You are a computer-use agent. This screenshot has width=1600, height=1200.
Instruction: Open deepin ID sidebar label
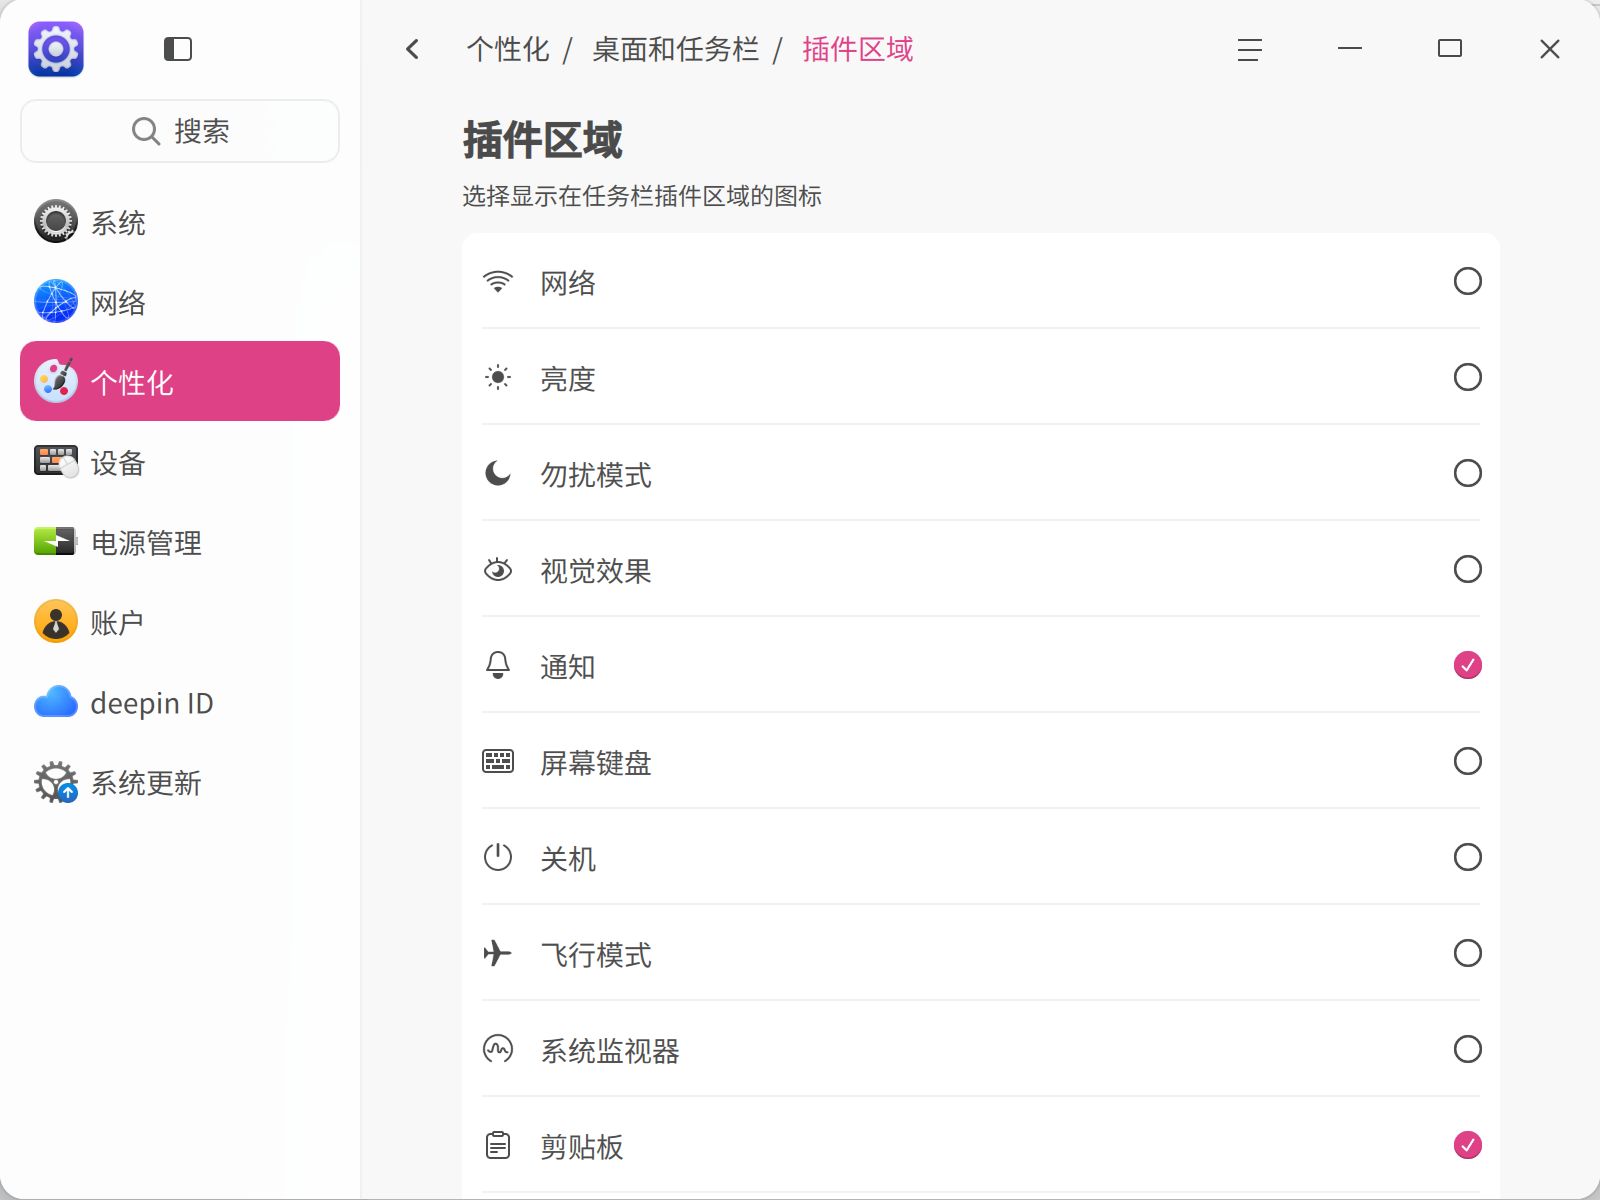click(152, 703)
